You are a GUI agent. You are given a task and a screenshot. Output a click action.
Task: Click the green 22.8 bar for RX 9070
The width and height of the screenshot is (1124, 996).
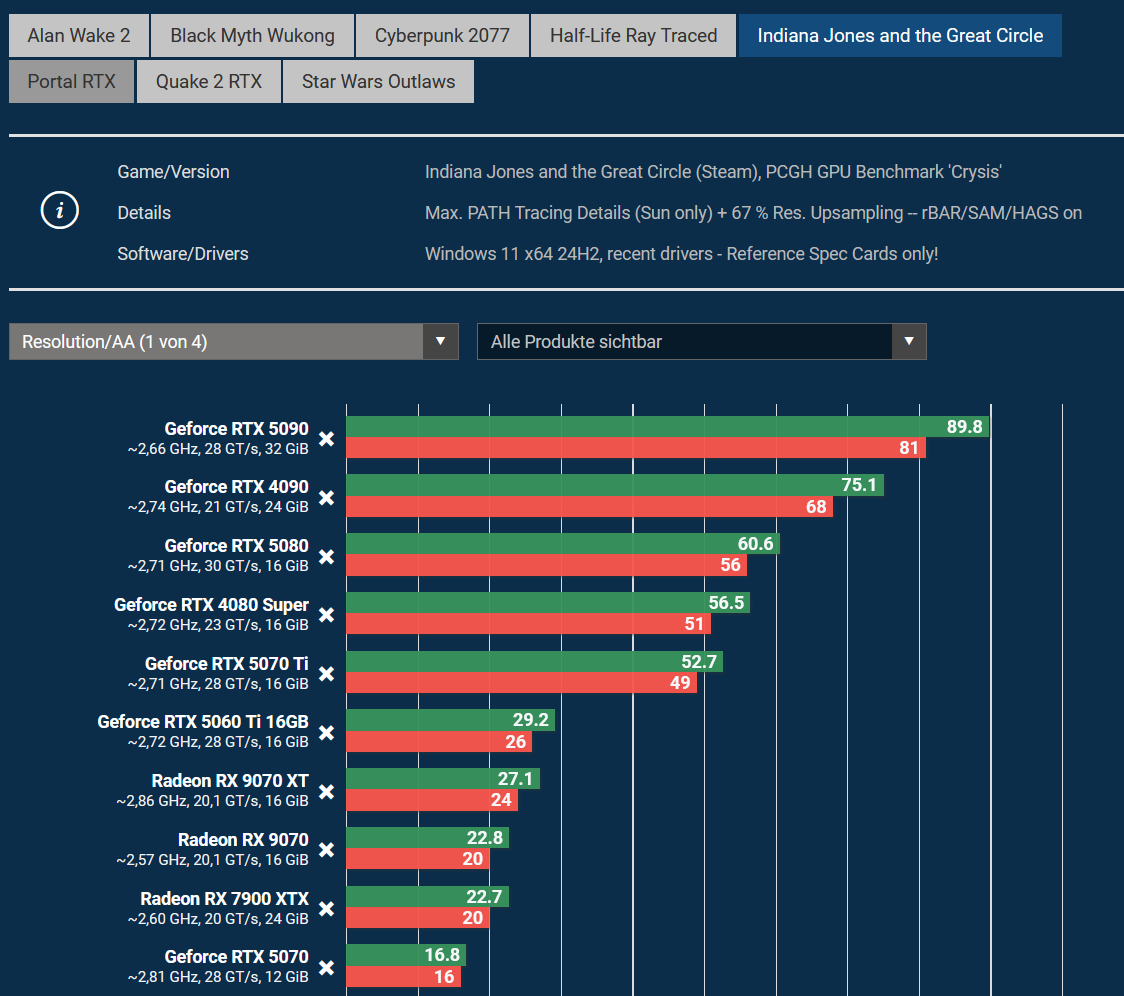[427, 838]
